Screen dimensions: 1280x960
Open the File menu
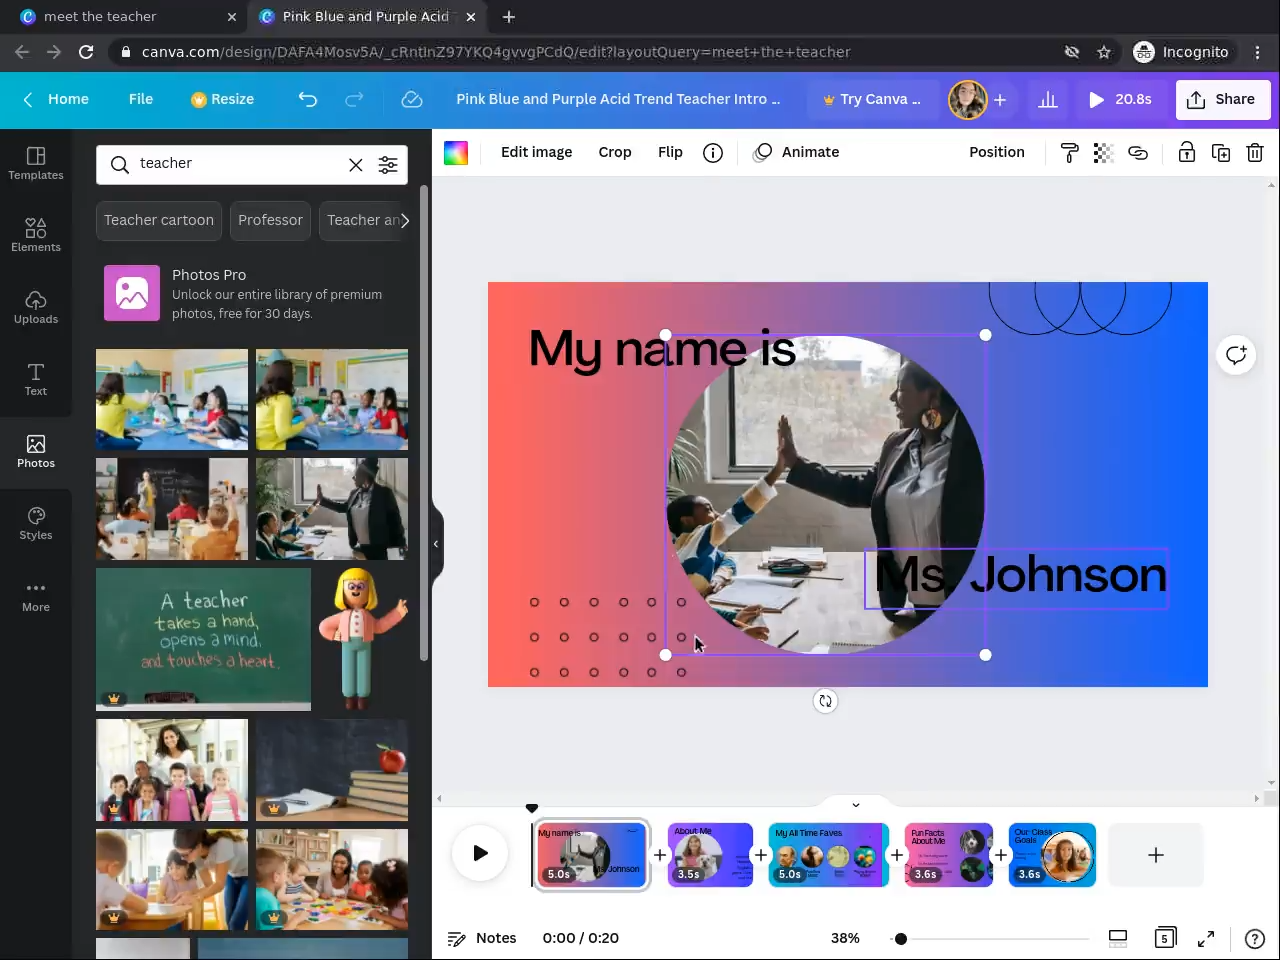pos(141,99)
